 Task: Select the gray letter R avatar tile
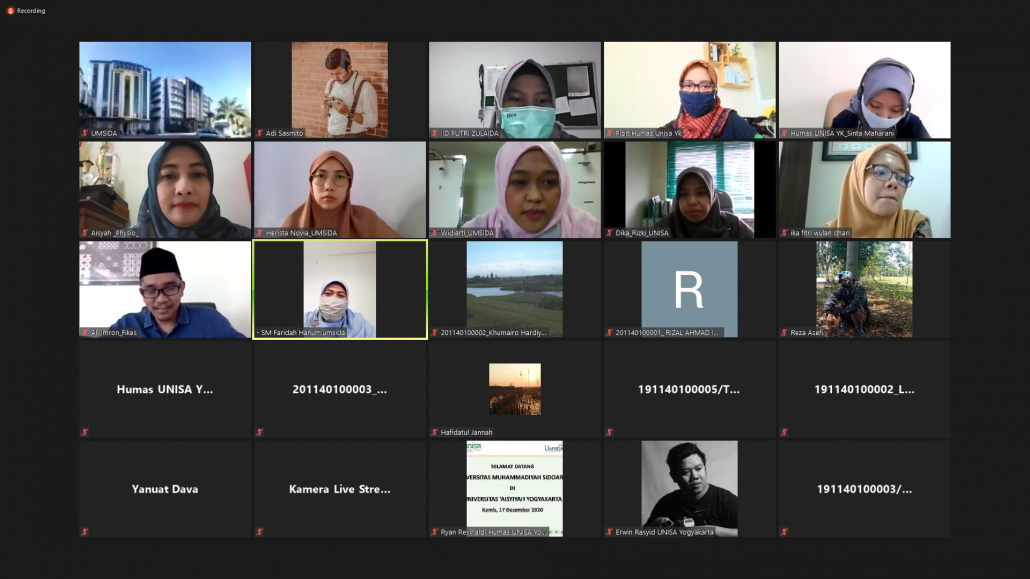pyautogui.click(x=689, y=289)
